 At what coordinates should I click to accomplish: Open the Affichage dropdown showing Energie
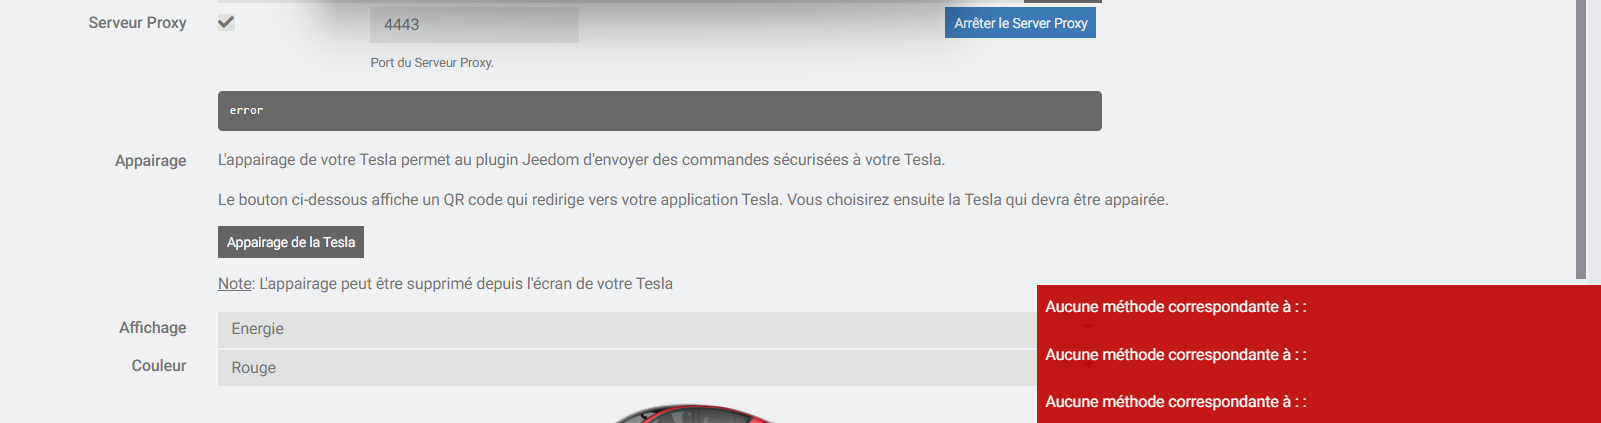pos(627,329)
